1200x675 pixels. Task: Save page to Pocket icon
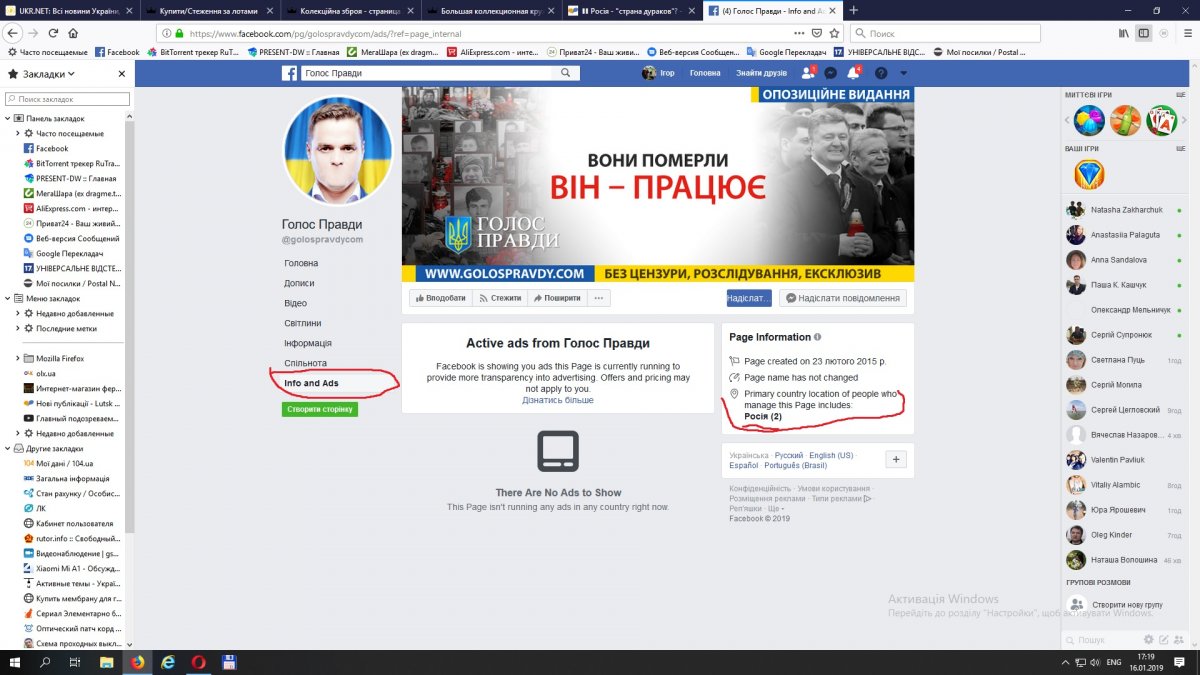click(819, 33)
